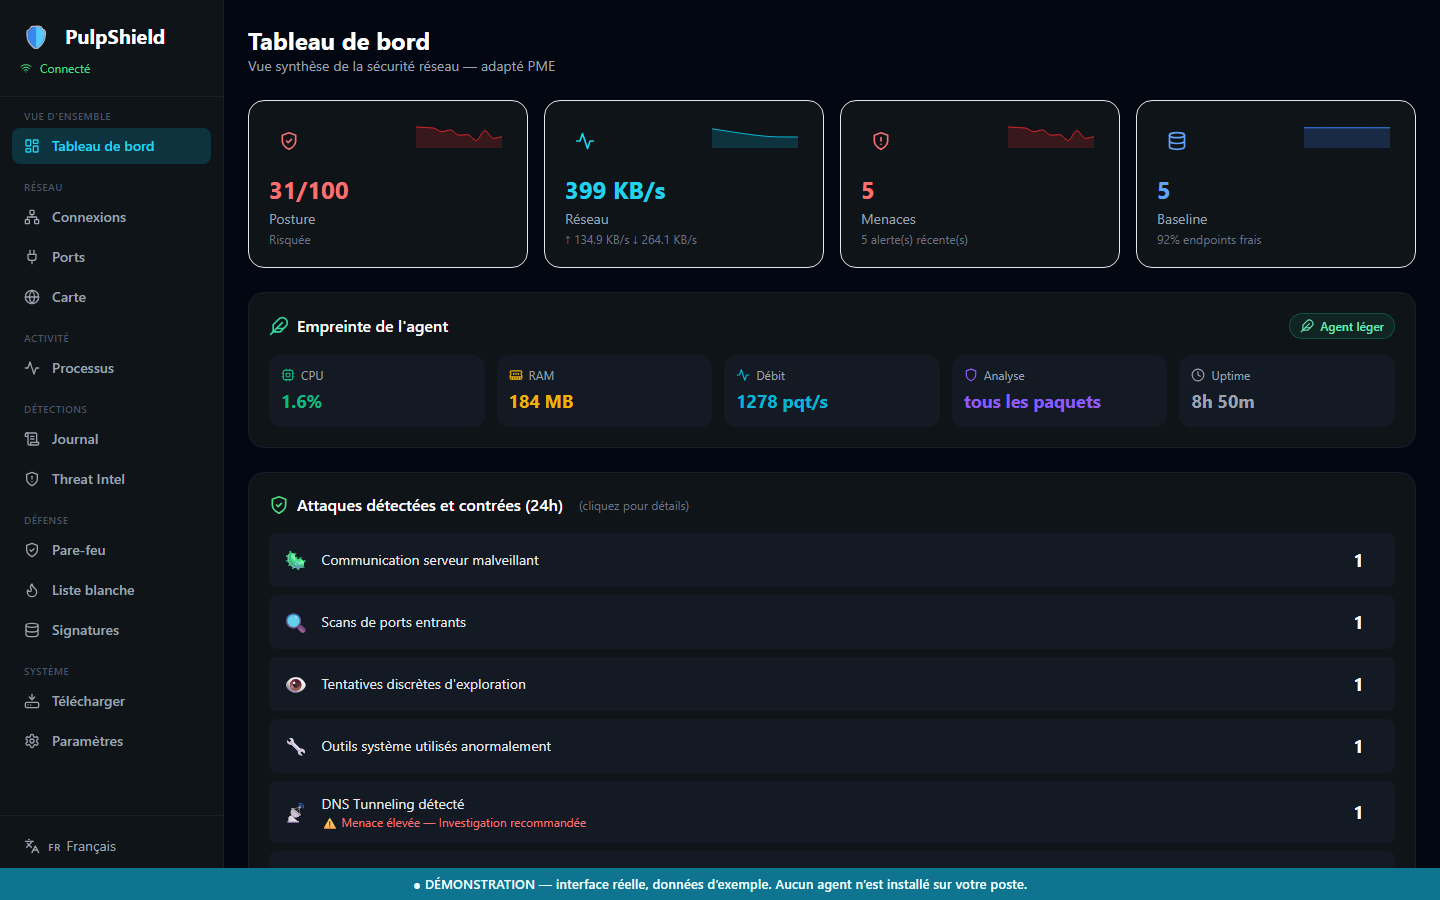Click the Paramètres gear icon
This screenshot has height=900, width=1440.
[32, 741]
